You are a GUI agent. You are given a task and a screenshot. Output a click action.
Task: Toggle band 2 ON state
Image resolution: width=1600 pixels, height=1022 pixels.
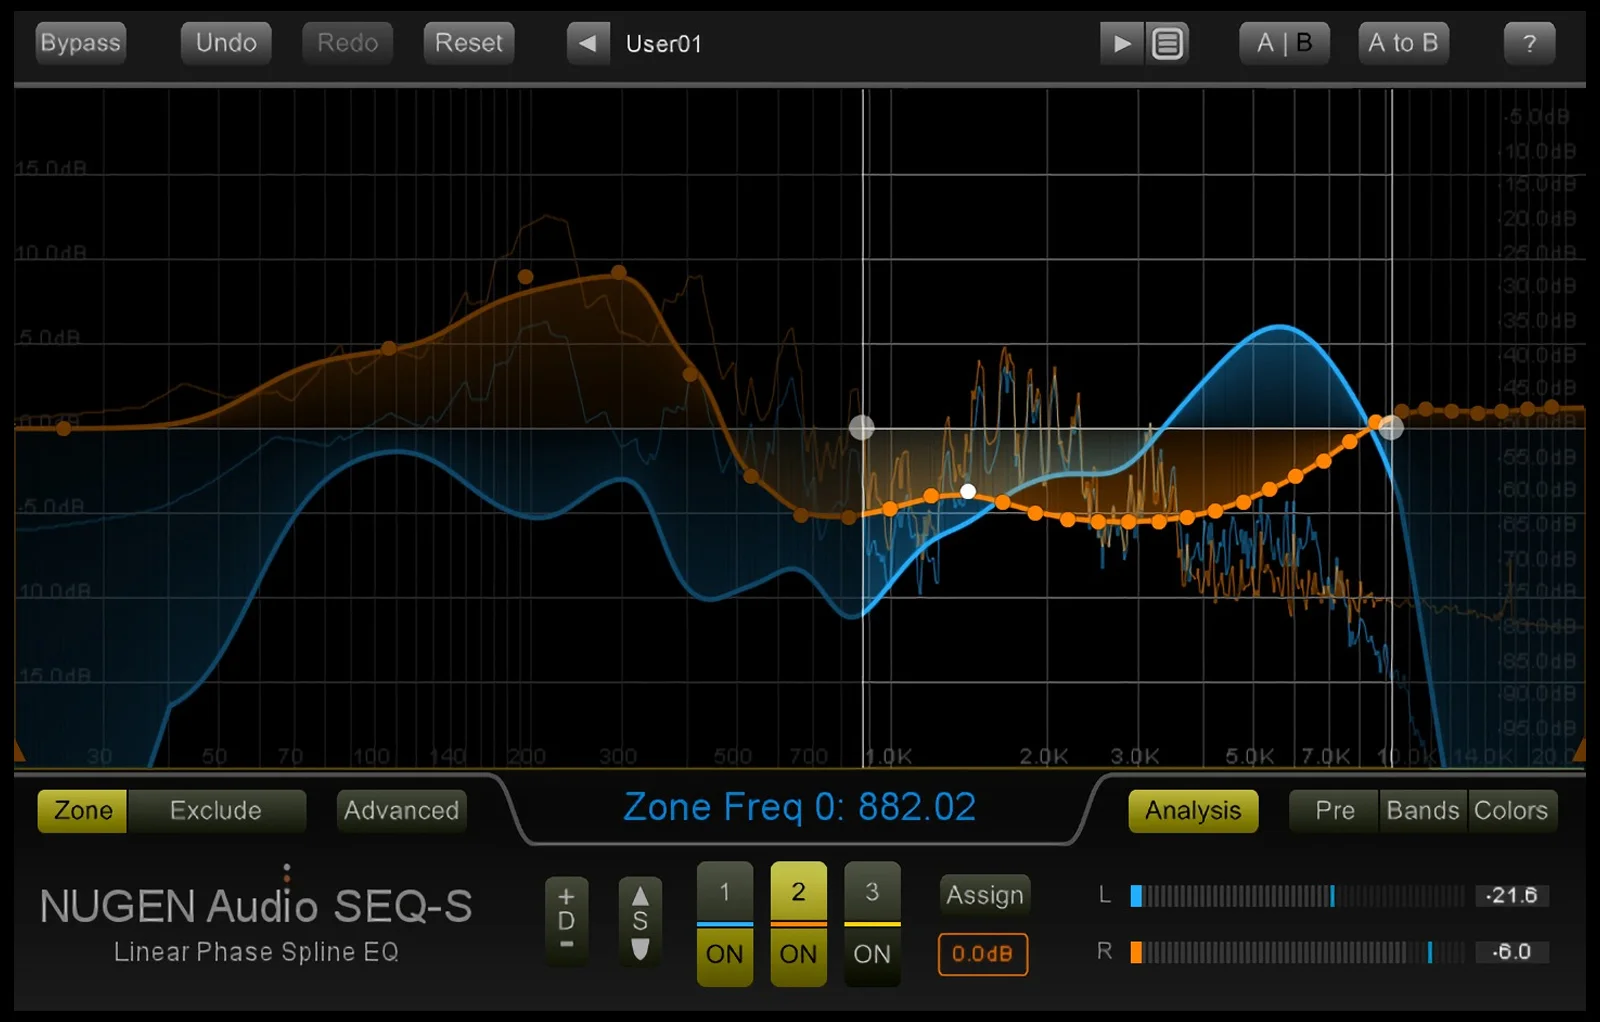pos(798,955)
